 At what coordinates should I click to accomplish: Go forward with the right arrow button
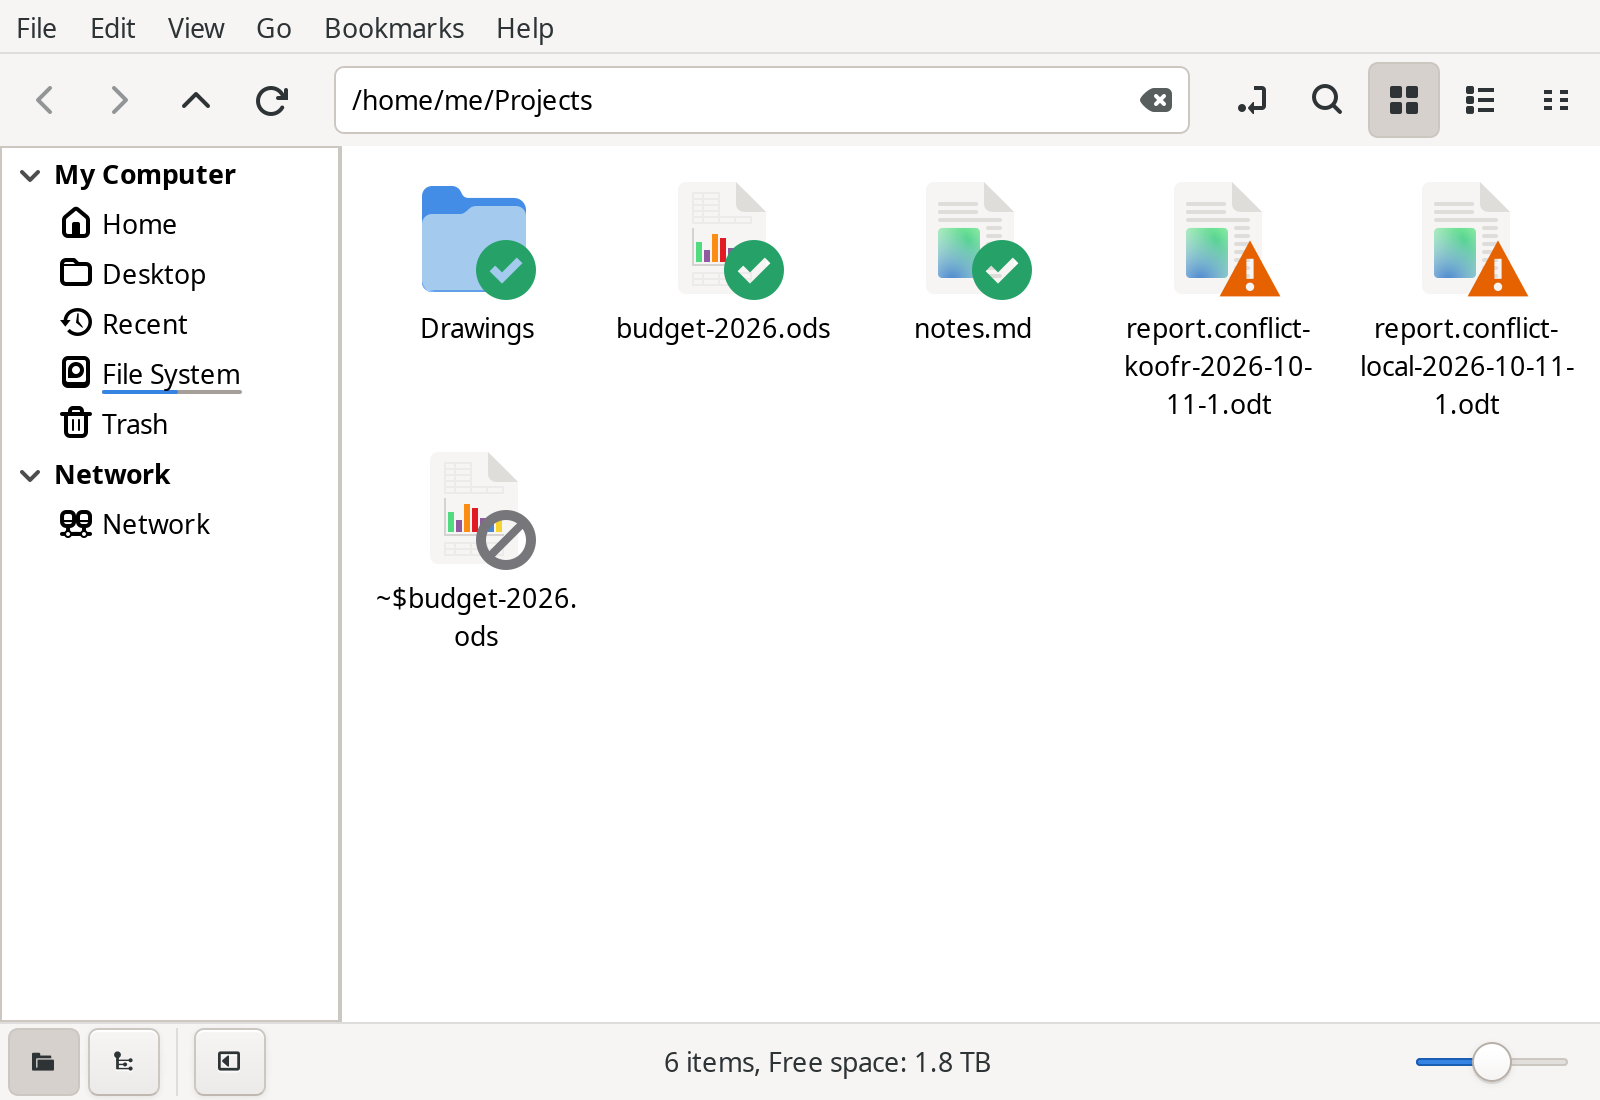coord(119,100)
